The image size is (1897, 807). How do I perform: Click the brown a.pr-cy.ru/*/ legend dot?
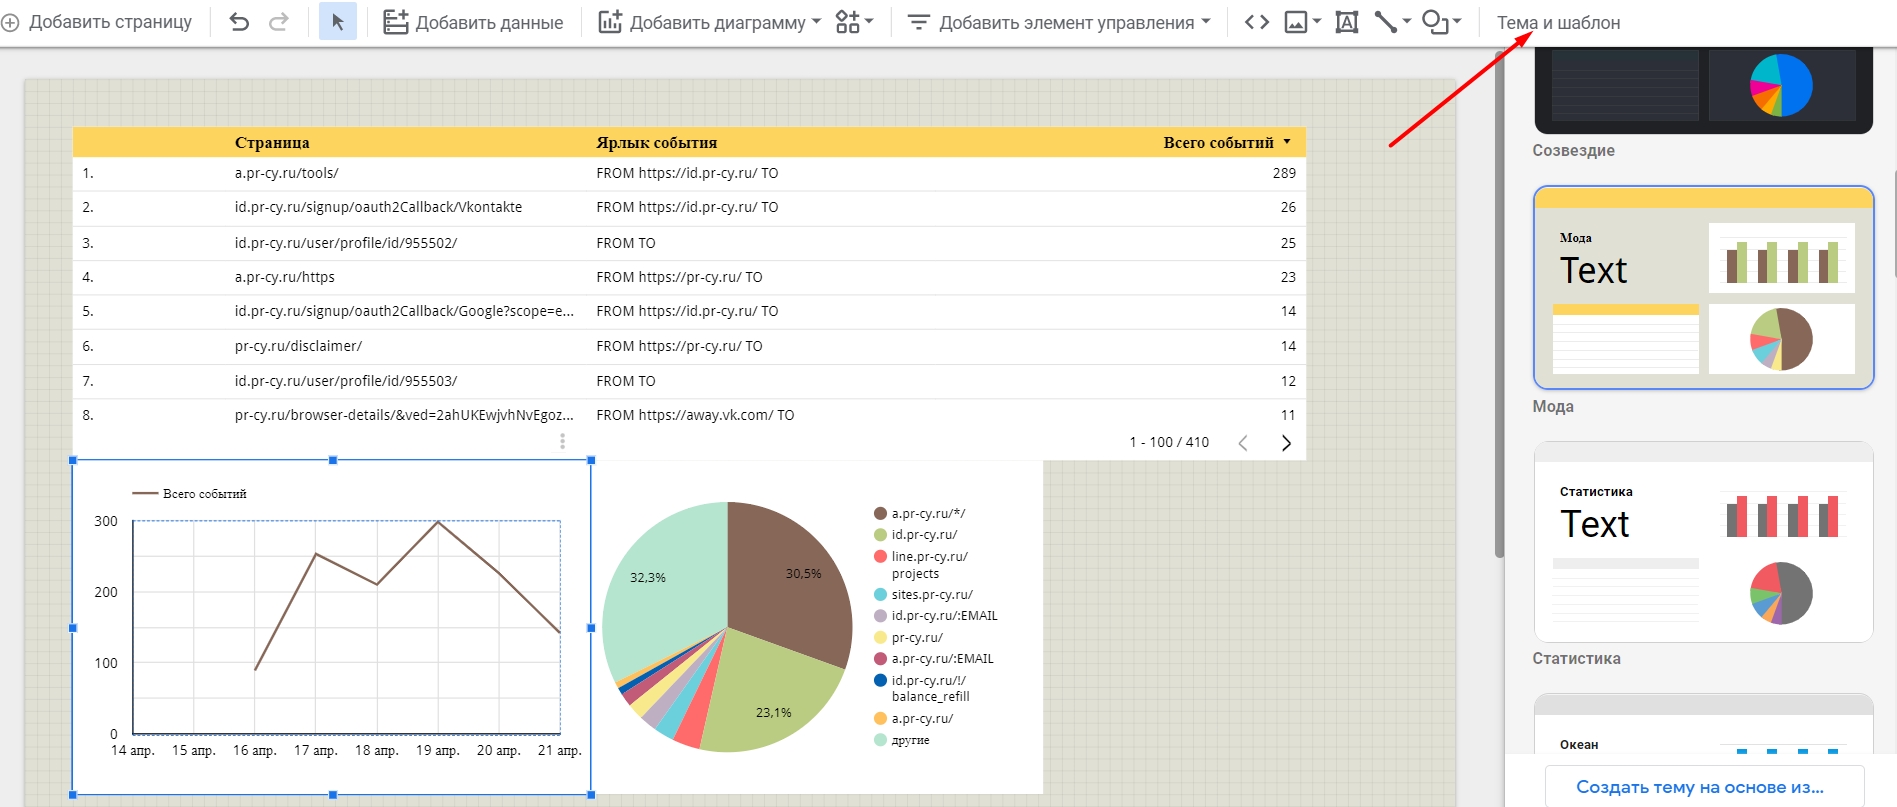click(x=880, y=514)
